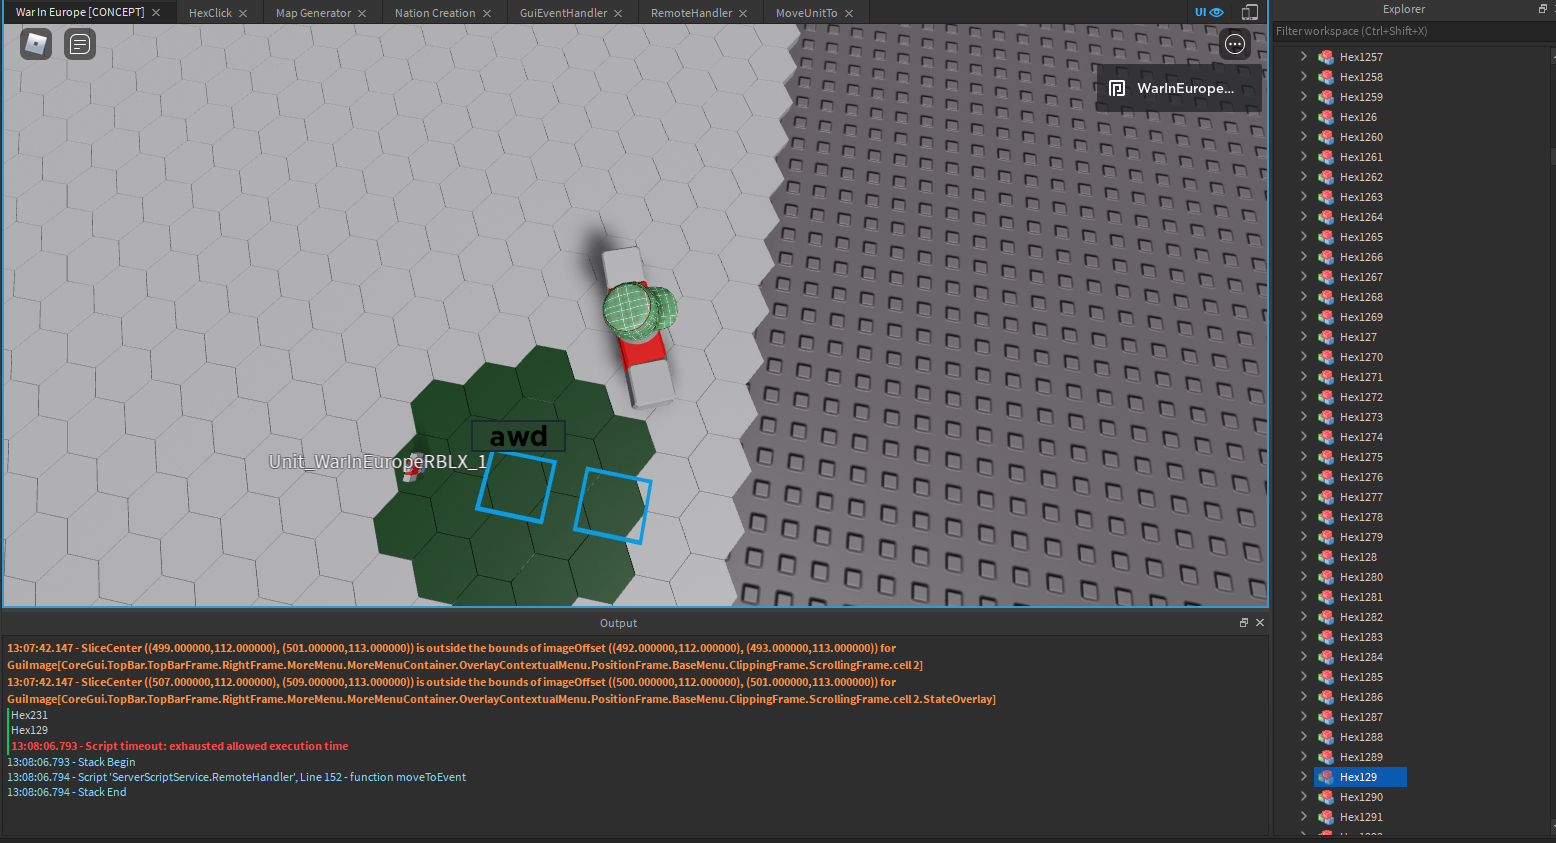The image size is (1556, 843).
Task: Undock the Explorer panel
Action: (x=1542, y=9)
